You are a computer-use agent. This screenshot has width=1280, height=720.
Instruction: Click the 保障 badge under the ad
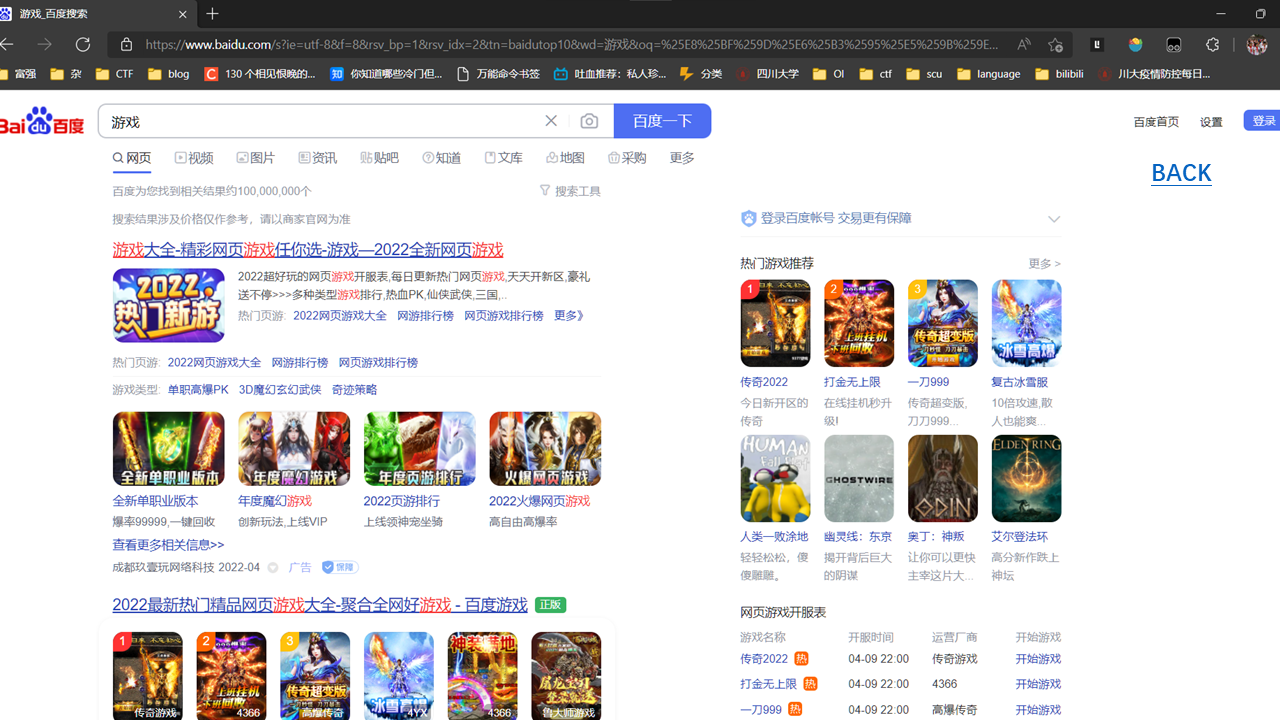click(x=340, y=567)
